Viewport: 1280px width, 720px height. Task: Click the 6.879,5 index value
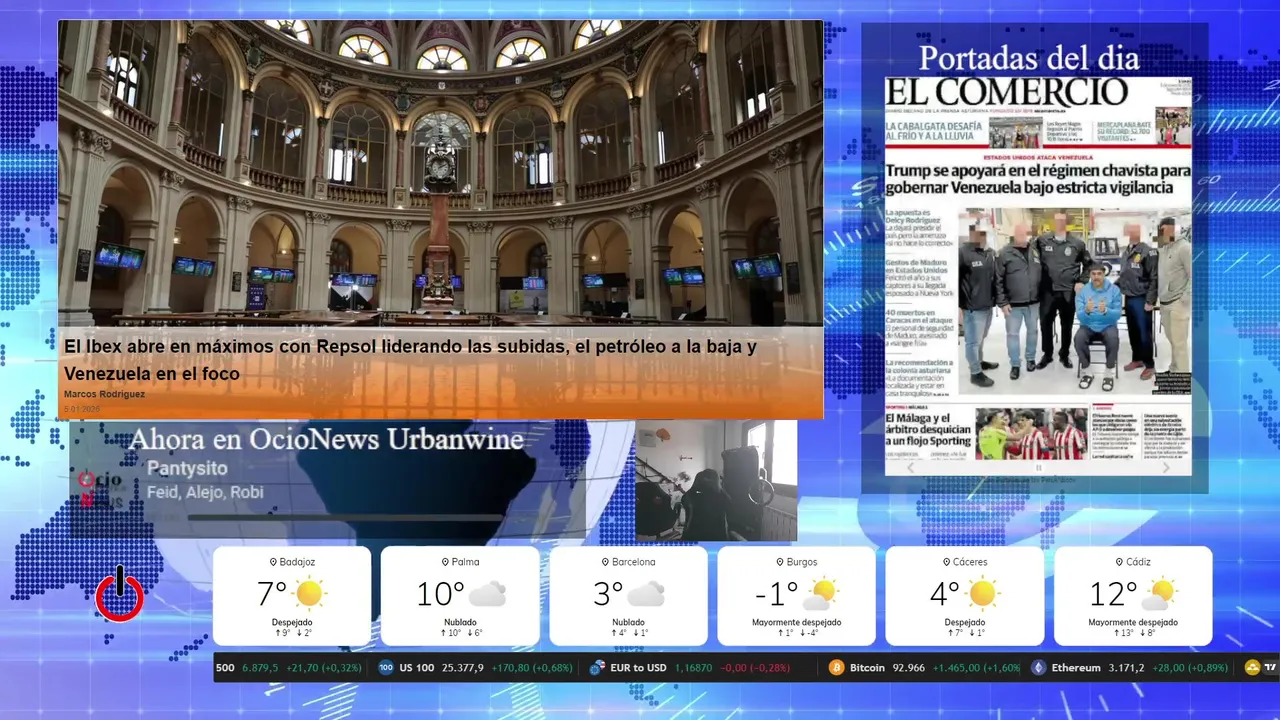point(260,667)
